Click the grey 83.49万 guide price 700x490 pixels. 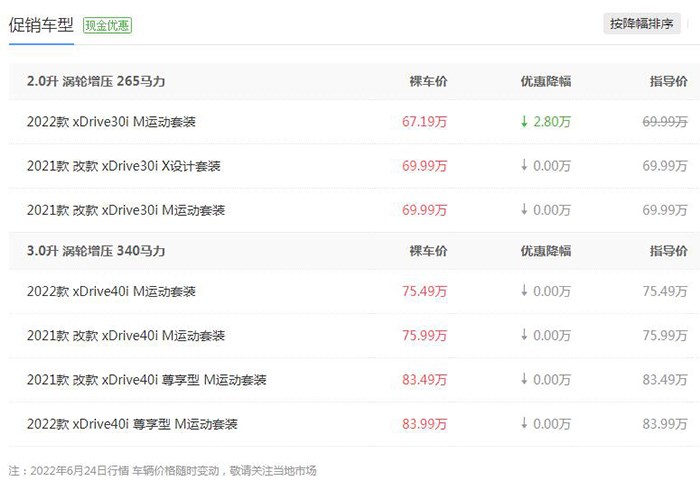click(x=665, y=379)
